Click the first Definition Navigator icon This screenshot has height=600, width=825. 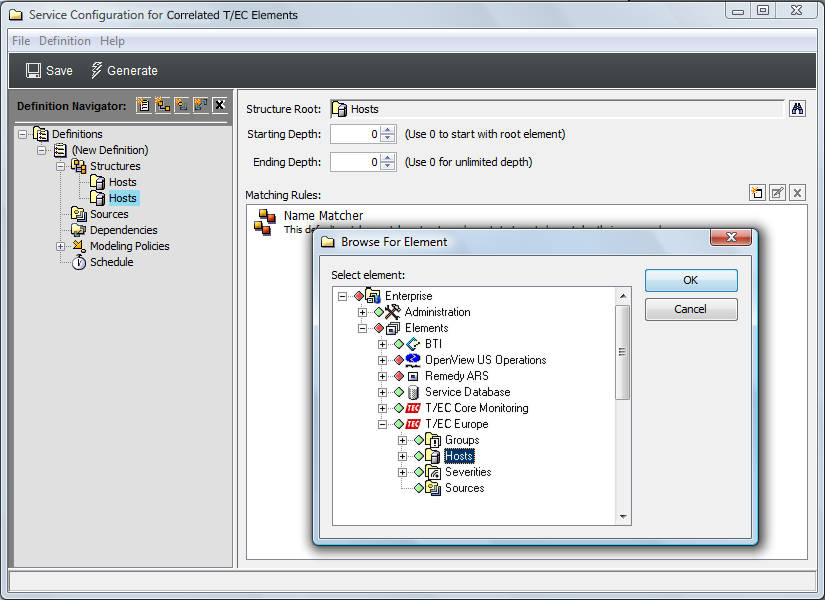pyautogui.click(x=143, y=105)
